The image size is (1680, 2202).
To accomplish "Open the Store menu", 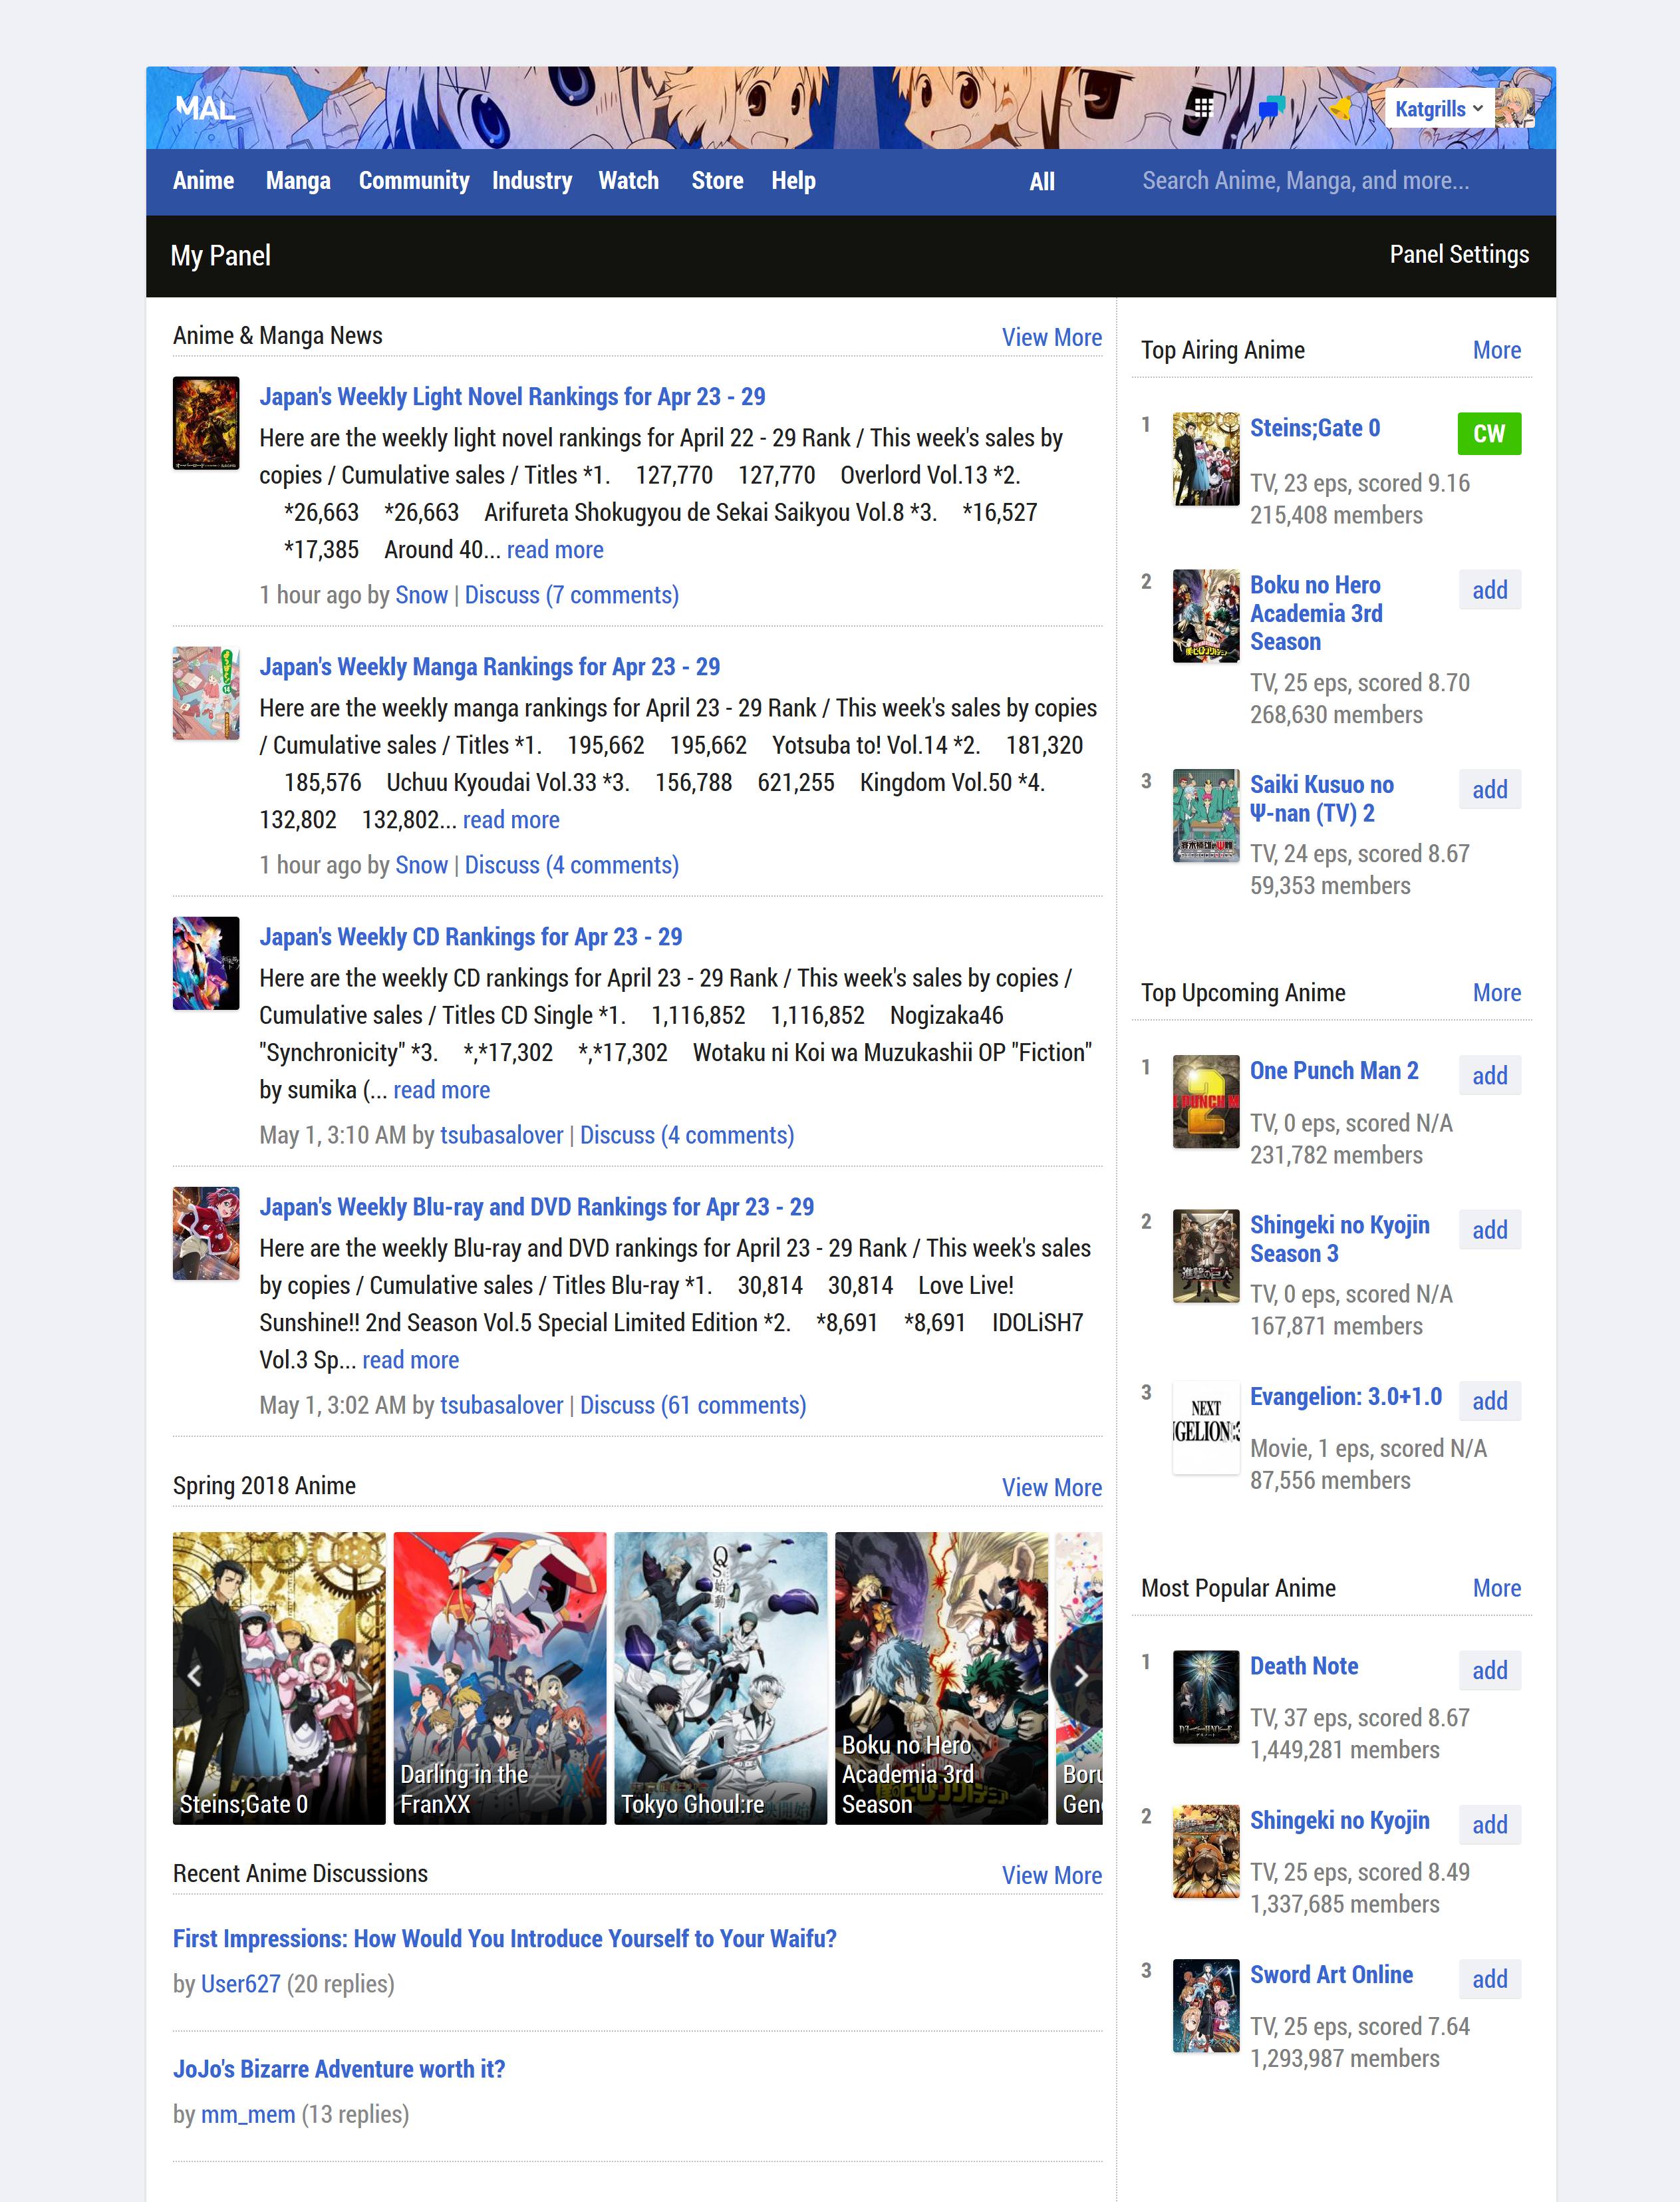I will click(718, 181).
